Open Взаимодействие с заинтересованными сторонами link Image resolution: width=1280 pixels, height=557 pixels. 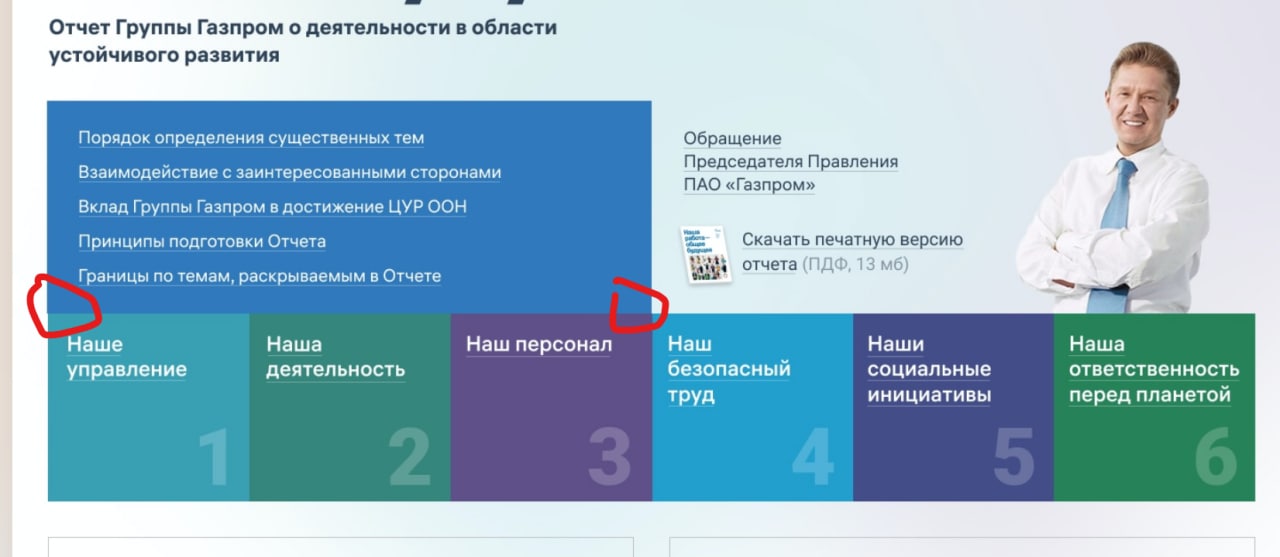290,172
